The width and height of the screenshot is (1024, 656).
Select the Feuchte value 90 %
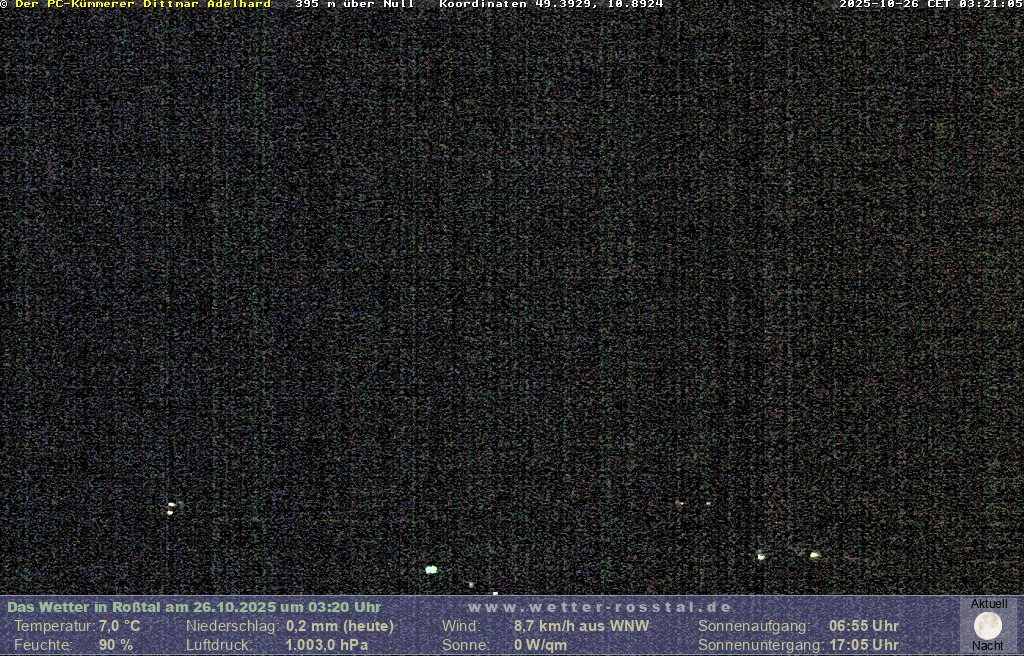tap(115, 645)
